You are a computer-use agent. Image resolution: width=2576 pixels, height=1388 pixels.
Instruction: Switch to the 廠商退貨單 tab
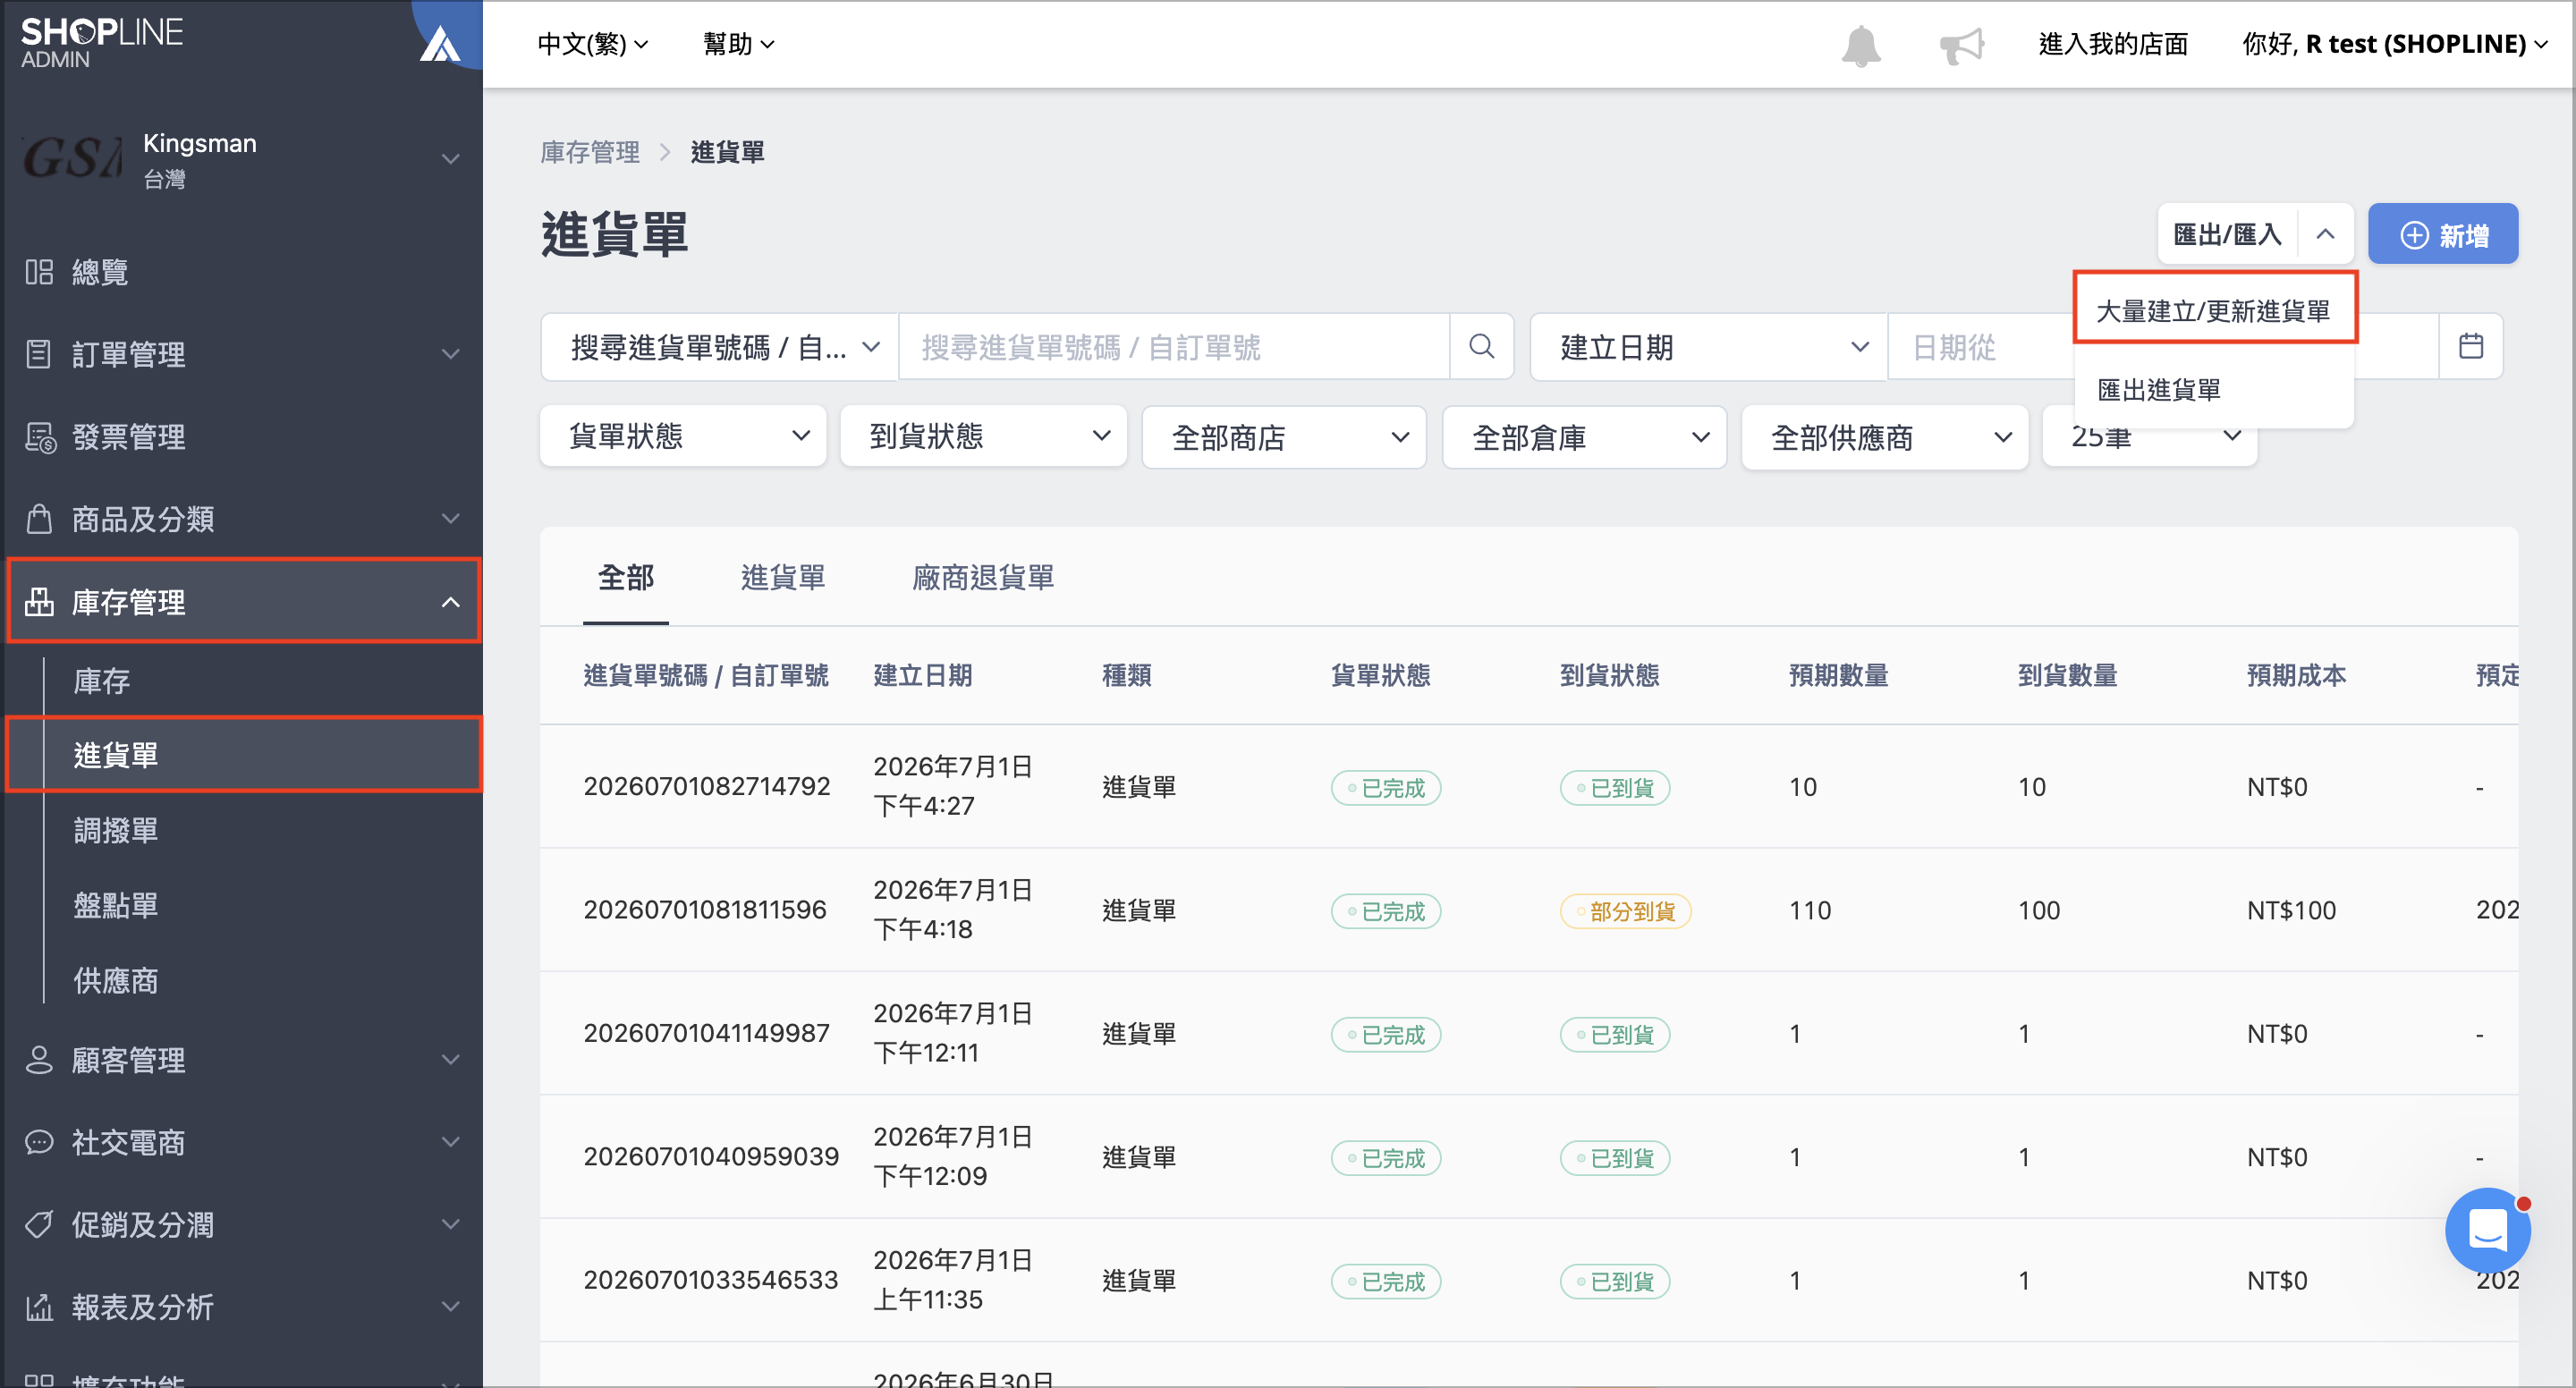coord(983,577)
